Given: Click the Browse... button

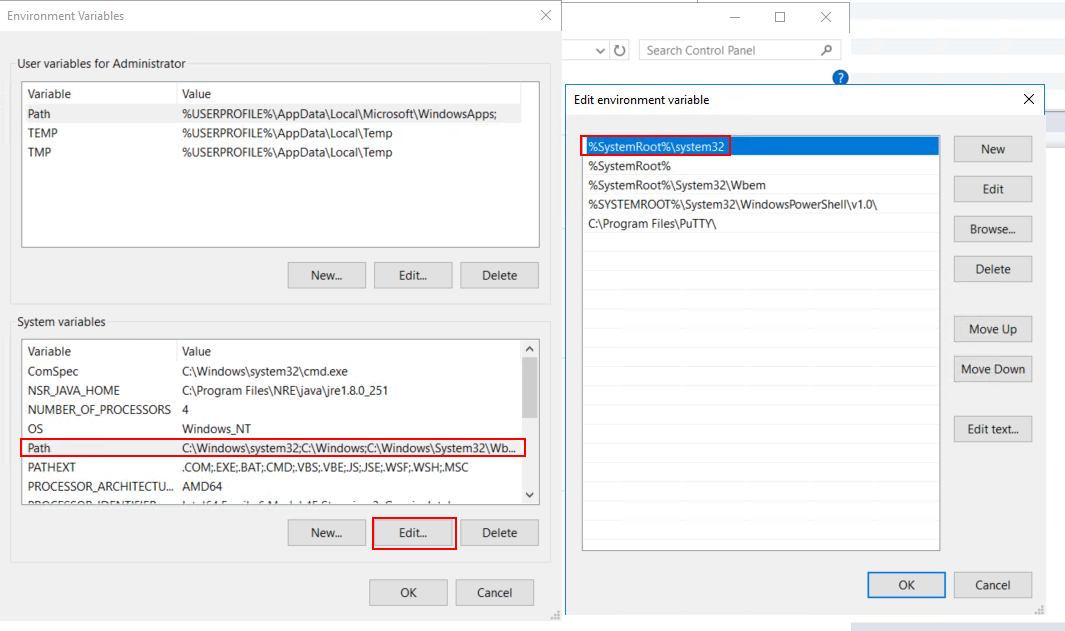Looking at the screenshot, I should click(992, 228).
